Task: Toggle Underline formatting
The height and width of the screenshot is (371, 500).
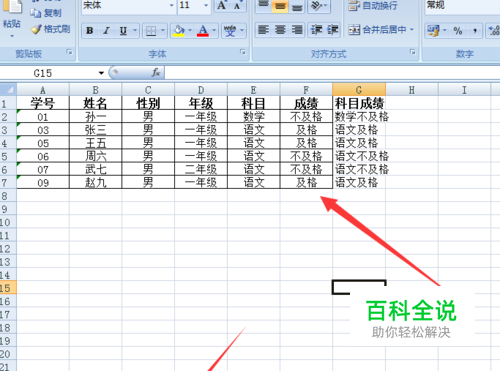Action: click(123, 31)
